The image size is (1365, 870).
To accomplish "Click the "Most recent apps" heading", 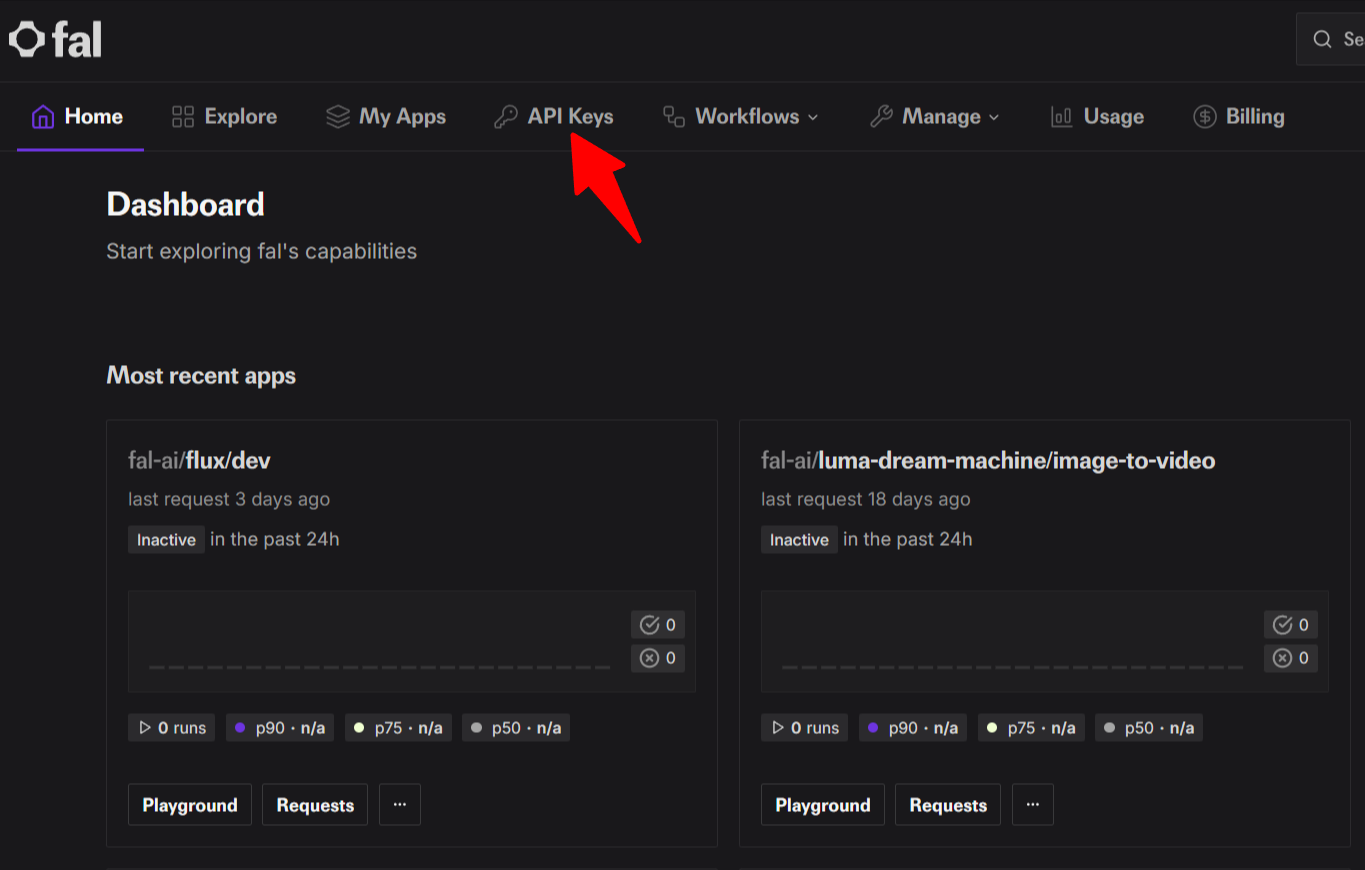I will (201, 376).
